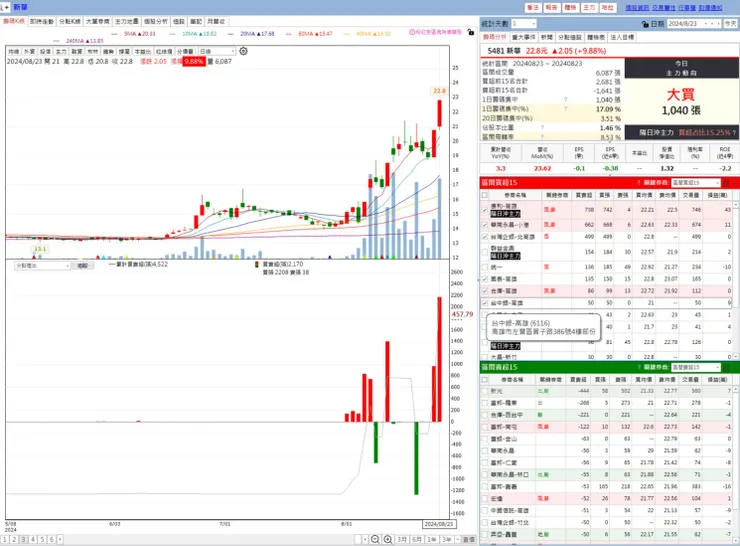The height and width of the screenshot is (546, 740).
Task: Expand page number list arrow after 6
Action: [x=59, y=539]
